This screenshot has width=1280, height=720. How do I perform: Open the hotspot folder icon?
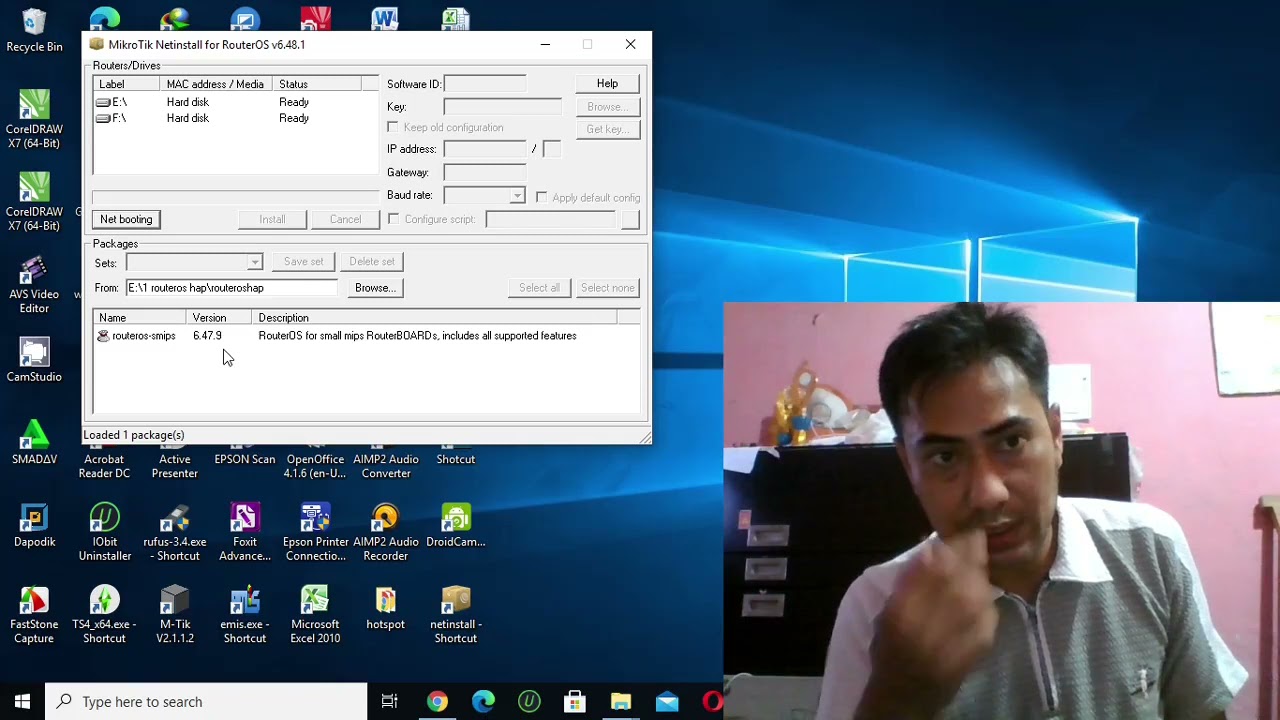(x=386, y=608)
